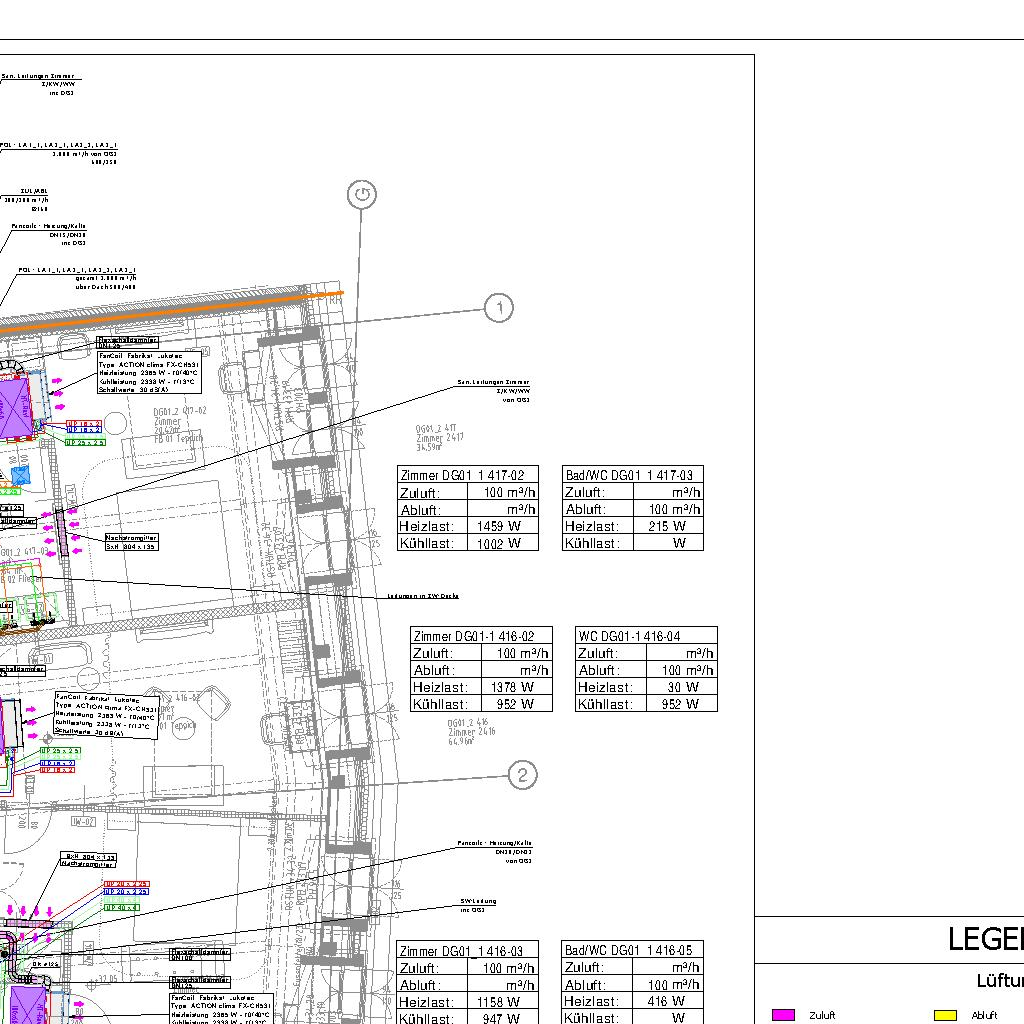Click the yellow Abluft legend swatch
Screen dimensions: 1024x1024
[945, 1015]
